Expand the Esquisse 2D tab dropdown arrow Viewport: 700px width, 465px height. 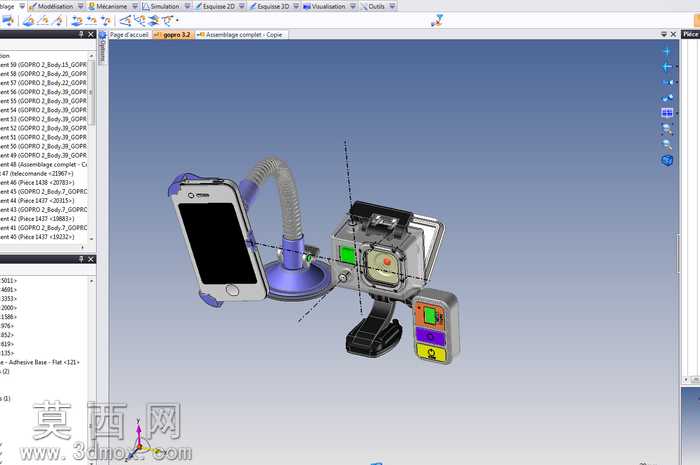pyautogui.click(x=242, y=6)
